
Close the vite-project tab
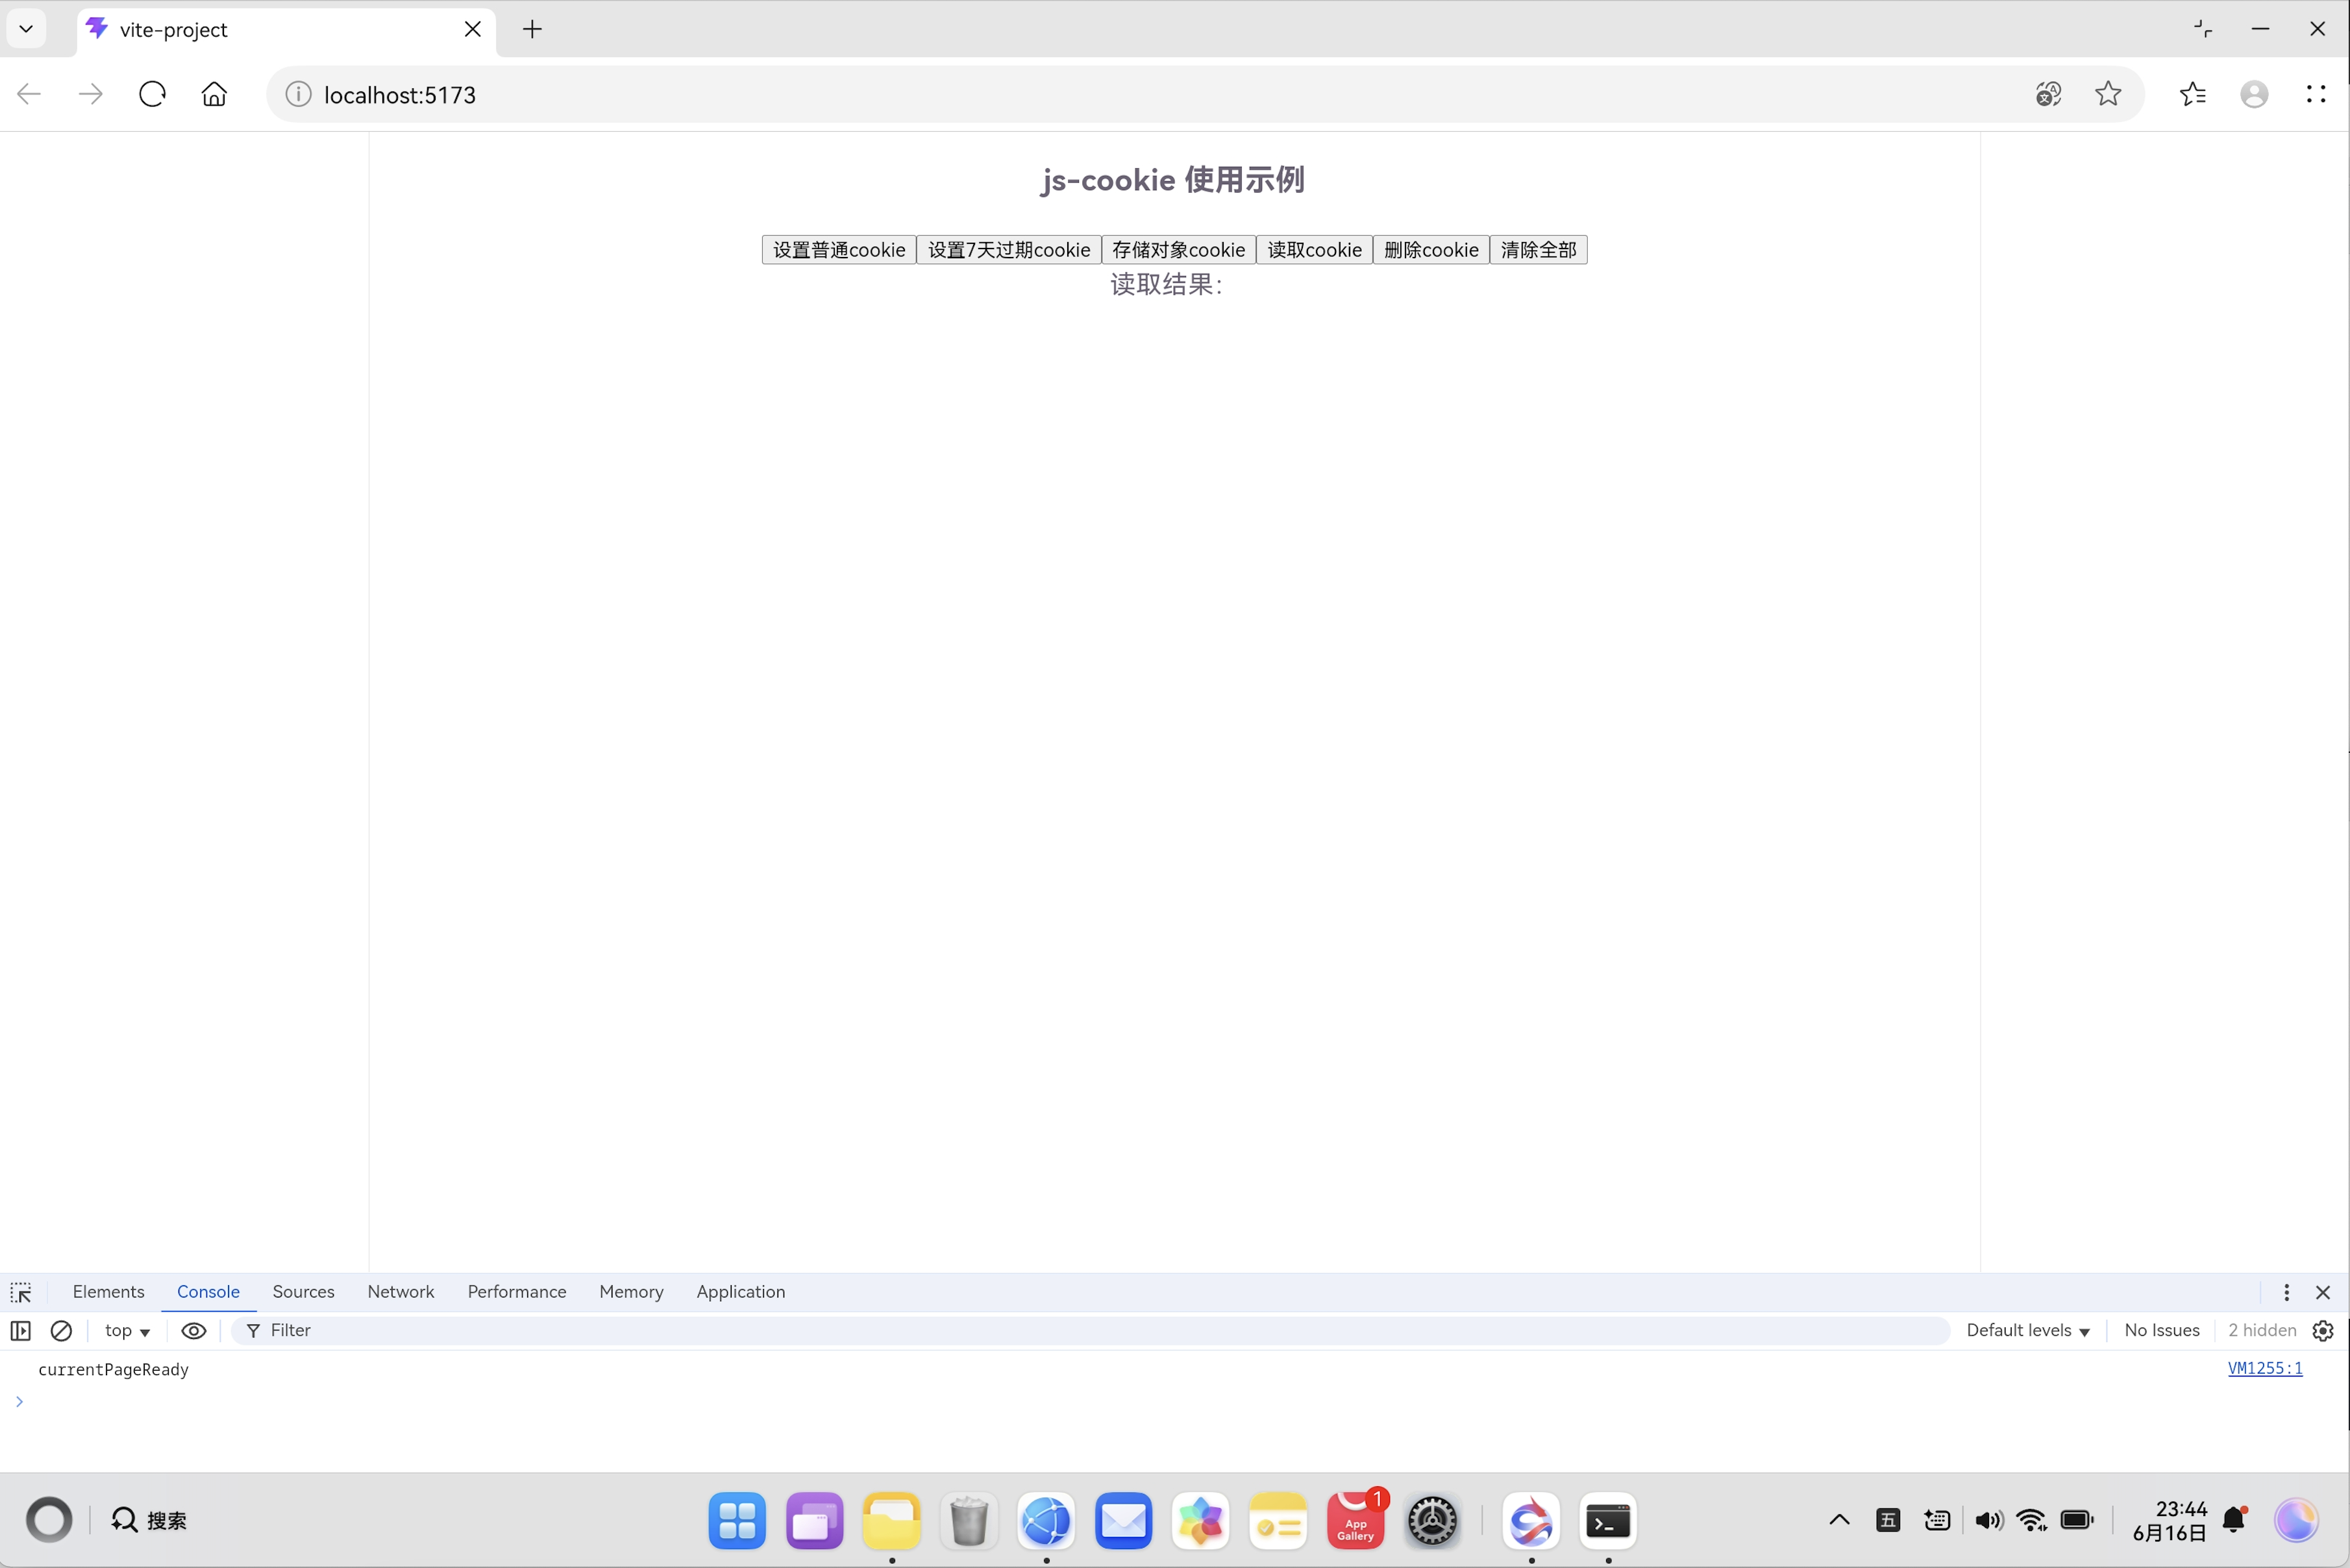click(473, 29)
